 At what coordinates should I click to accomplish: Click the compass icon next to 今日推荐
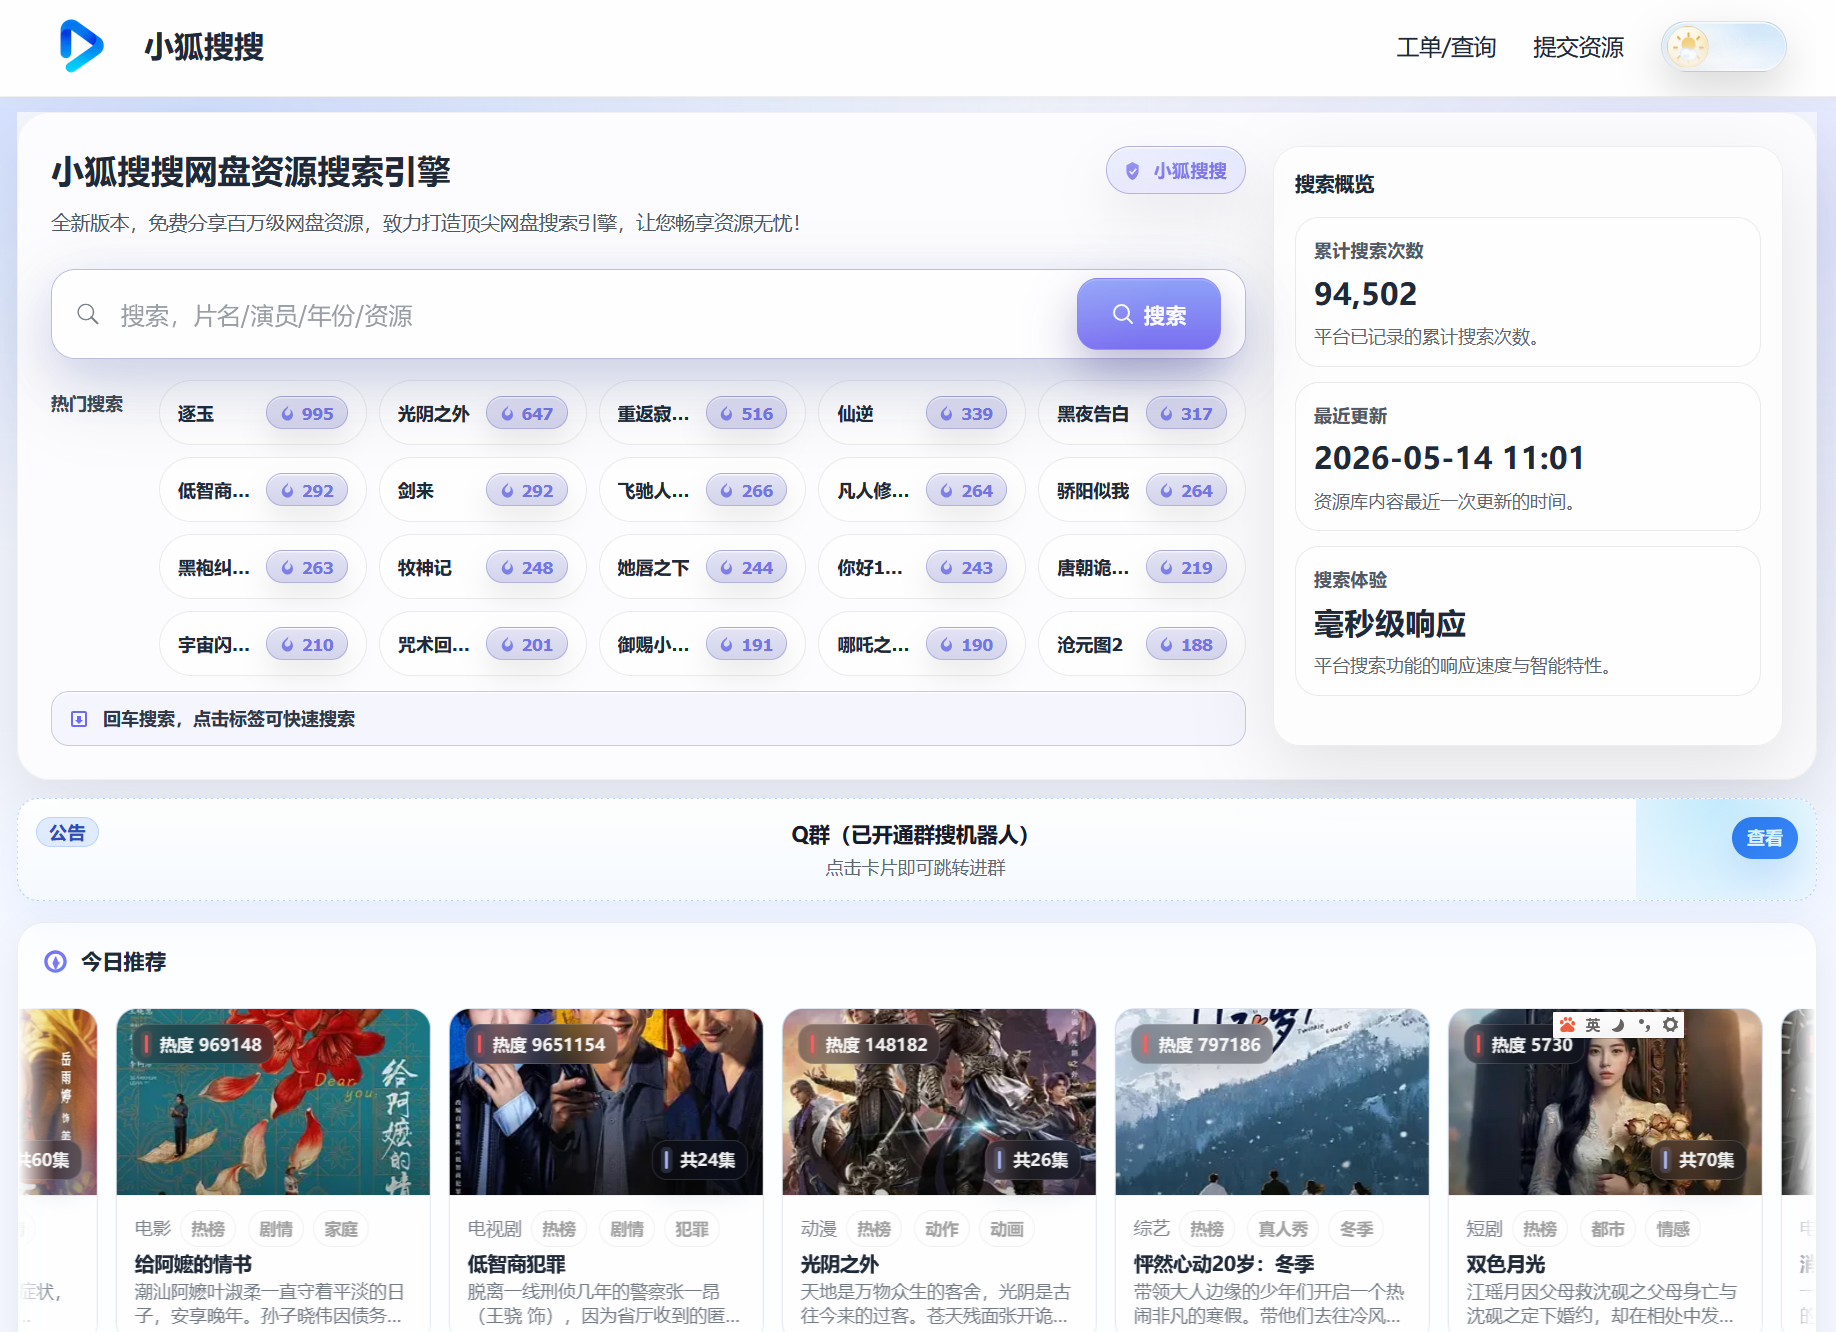coord(56,962)
